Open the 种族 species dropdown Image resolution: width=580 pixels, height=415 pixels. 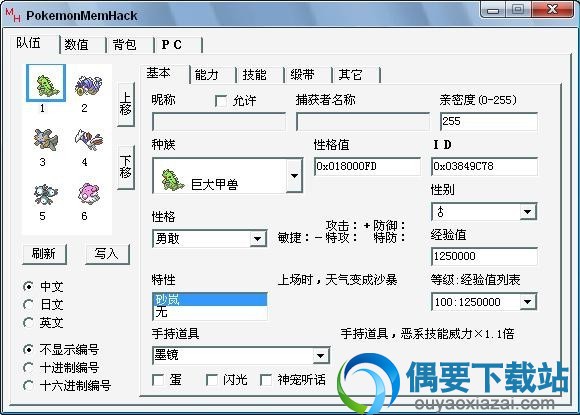[x=294, y=176]
